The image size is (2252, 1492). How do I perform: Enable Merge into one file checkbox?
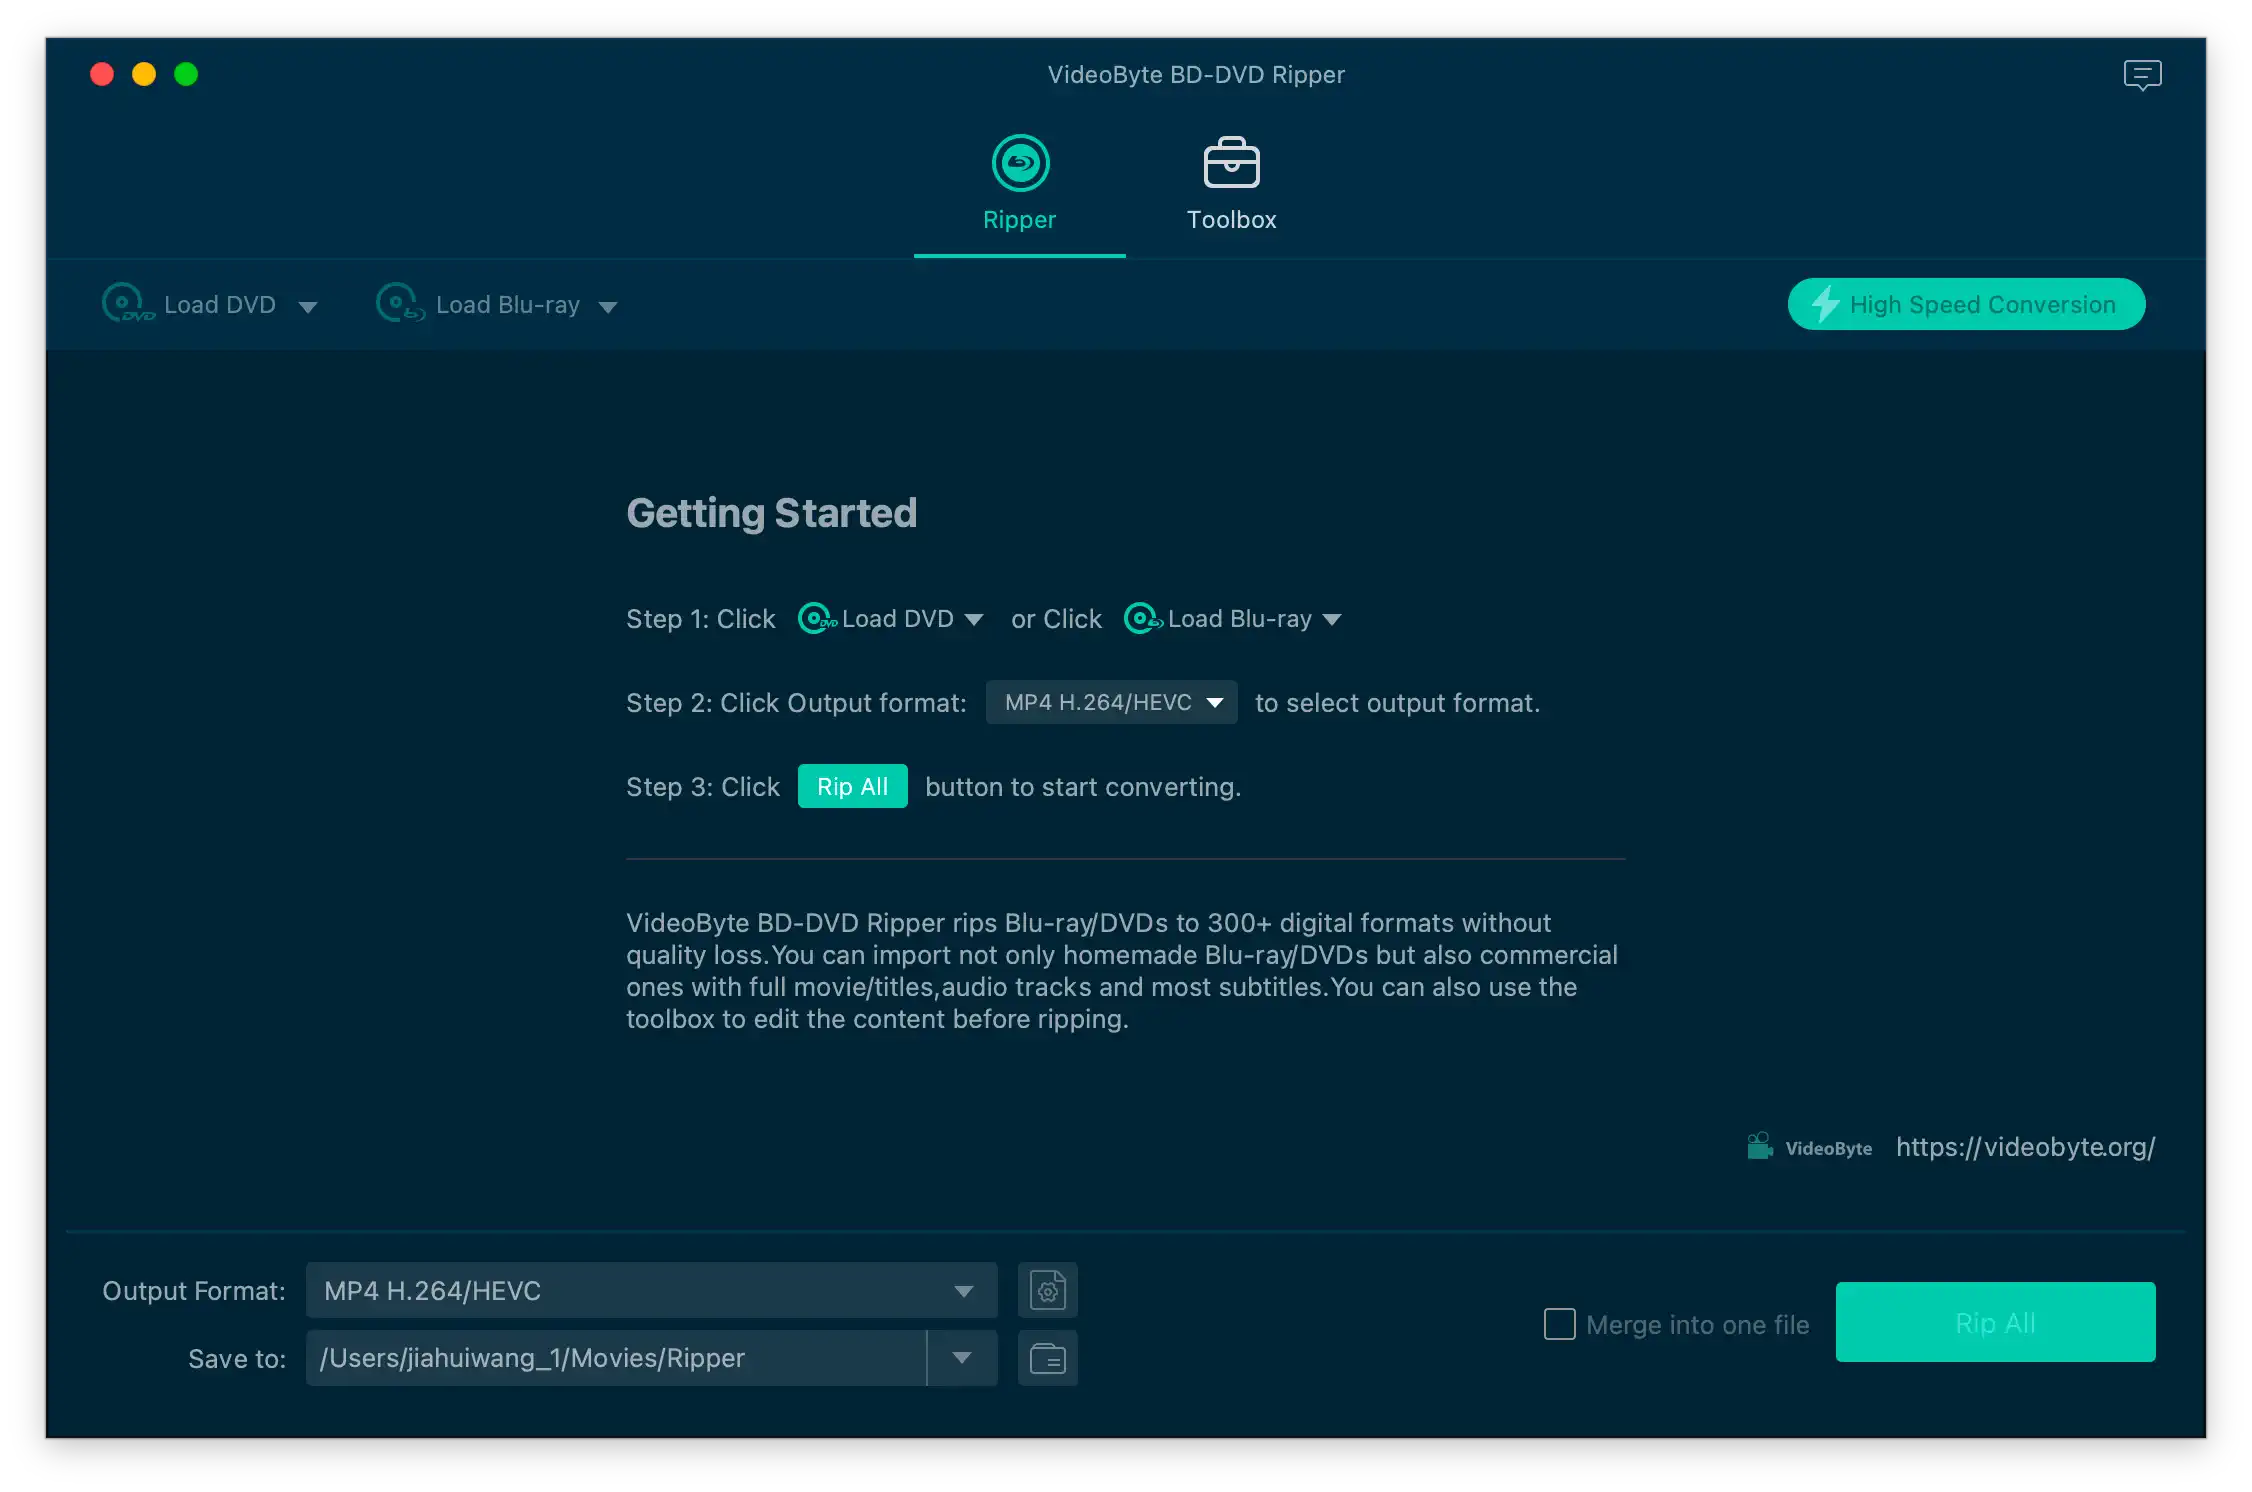[x=1559, y=1324]
